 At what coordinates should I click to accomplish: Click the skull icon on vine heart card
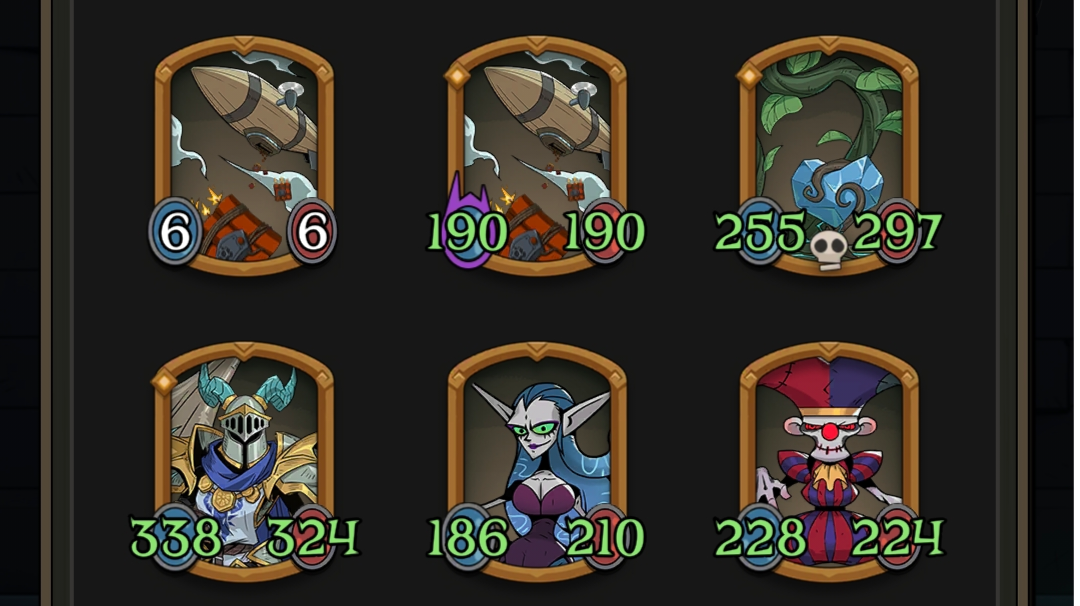[829, 251]
